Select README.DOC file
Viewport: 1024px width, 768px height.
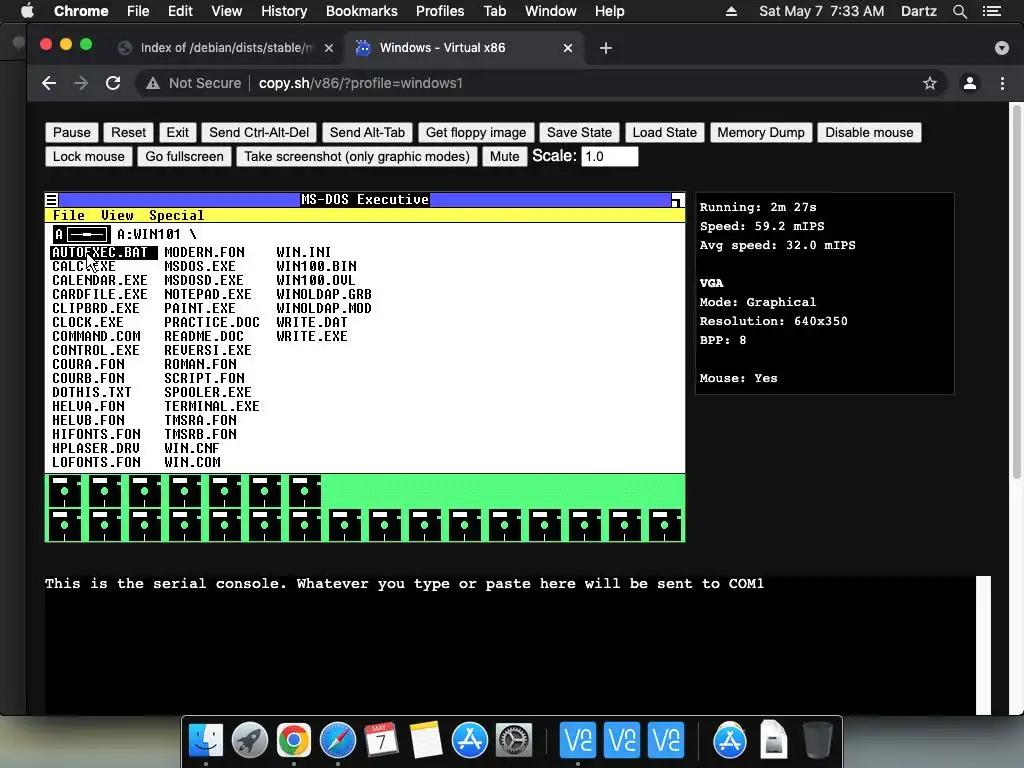click(204, 336)
